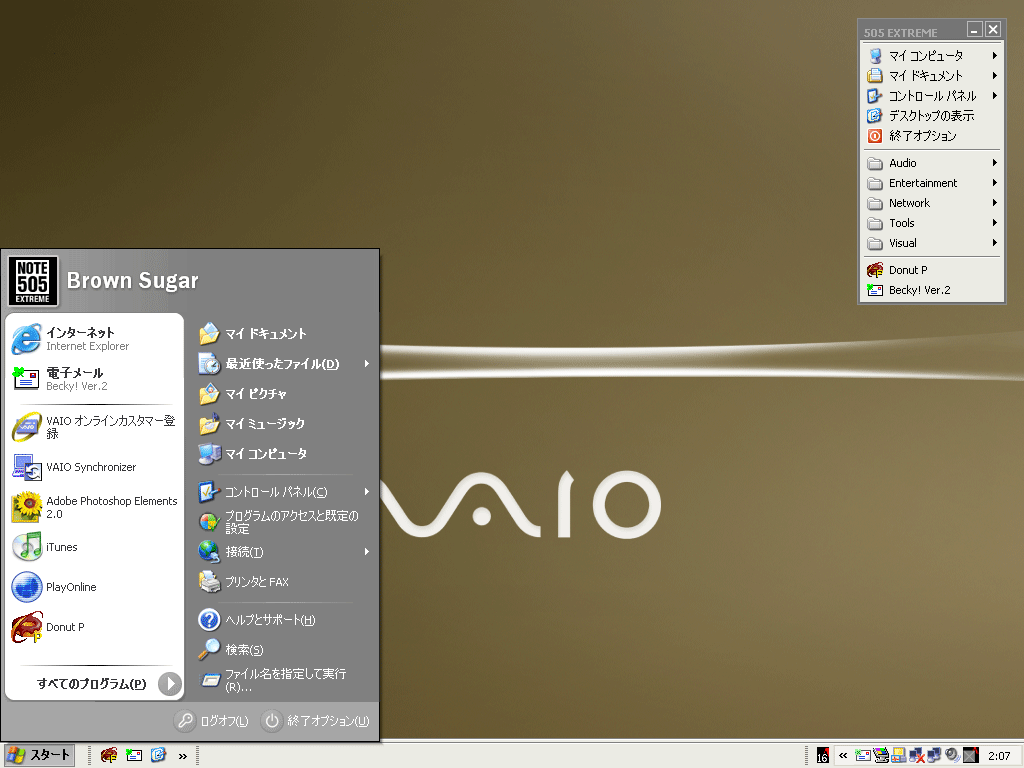Click the network connection tray icon

[935, 756]
